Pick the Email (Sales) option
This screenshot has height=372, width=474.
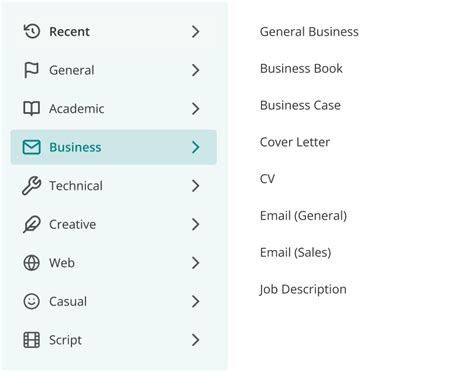pos(296,252)
